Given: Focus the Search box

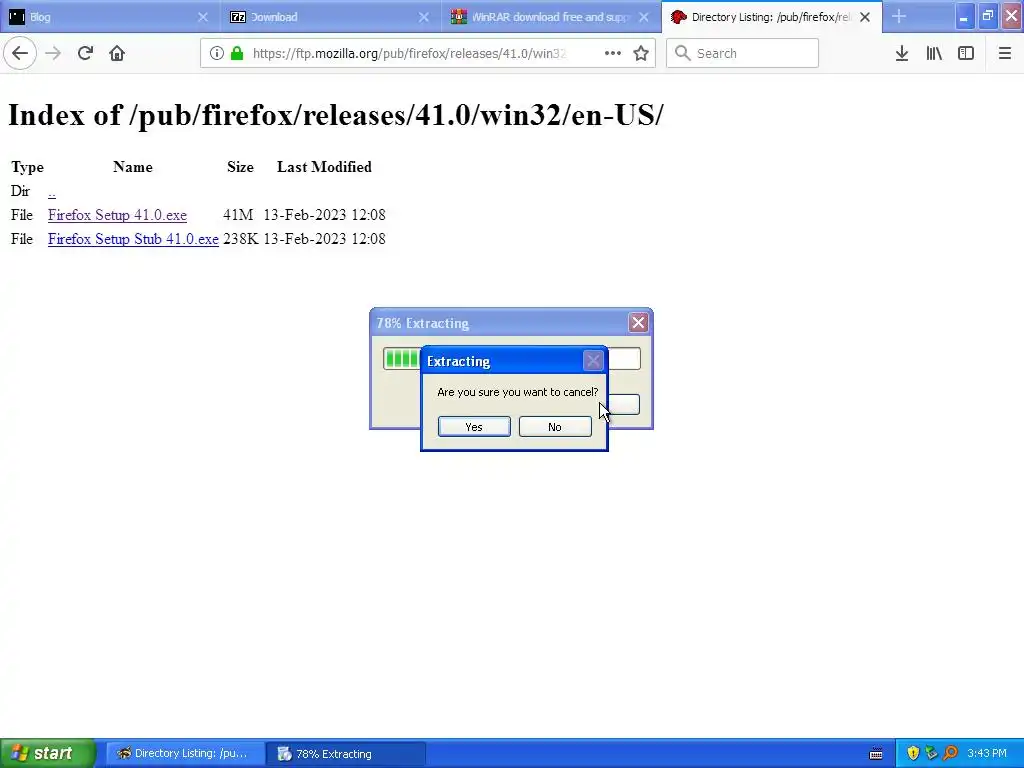Looking at the screenshot, I should click(743, 53).
